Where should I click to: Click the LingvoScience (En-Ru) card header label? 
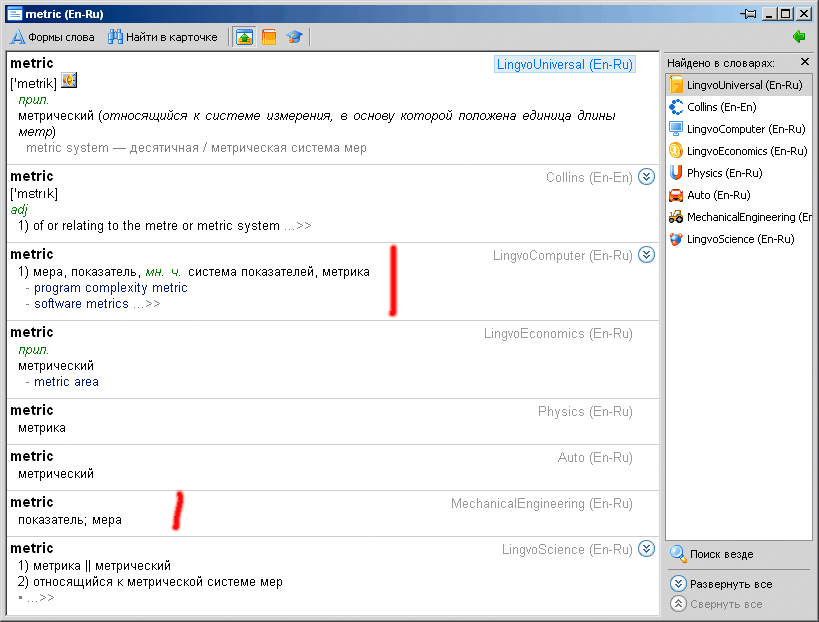click(567, 549)
